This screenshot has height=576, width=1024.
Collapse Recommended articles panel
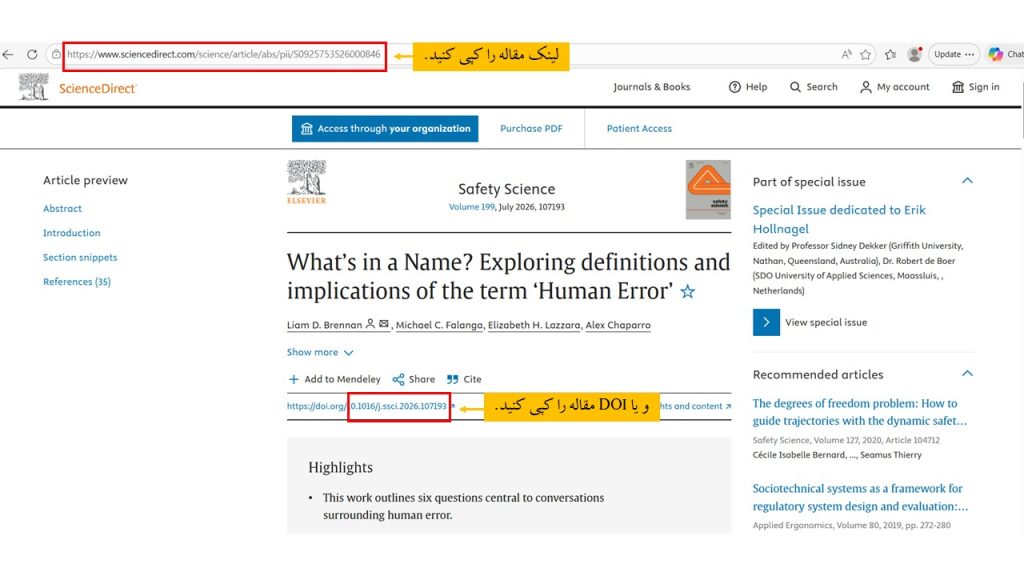pos(967,374)
